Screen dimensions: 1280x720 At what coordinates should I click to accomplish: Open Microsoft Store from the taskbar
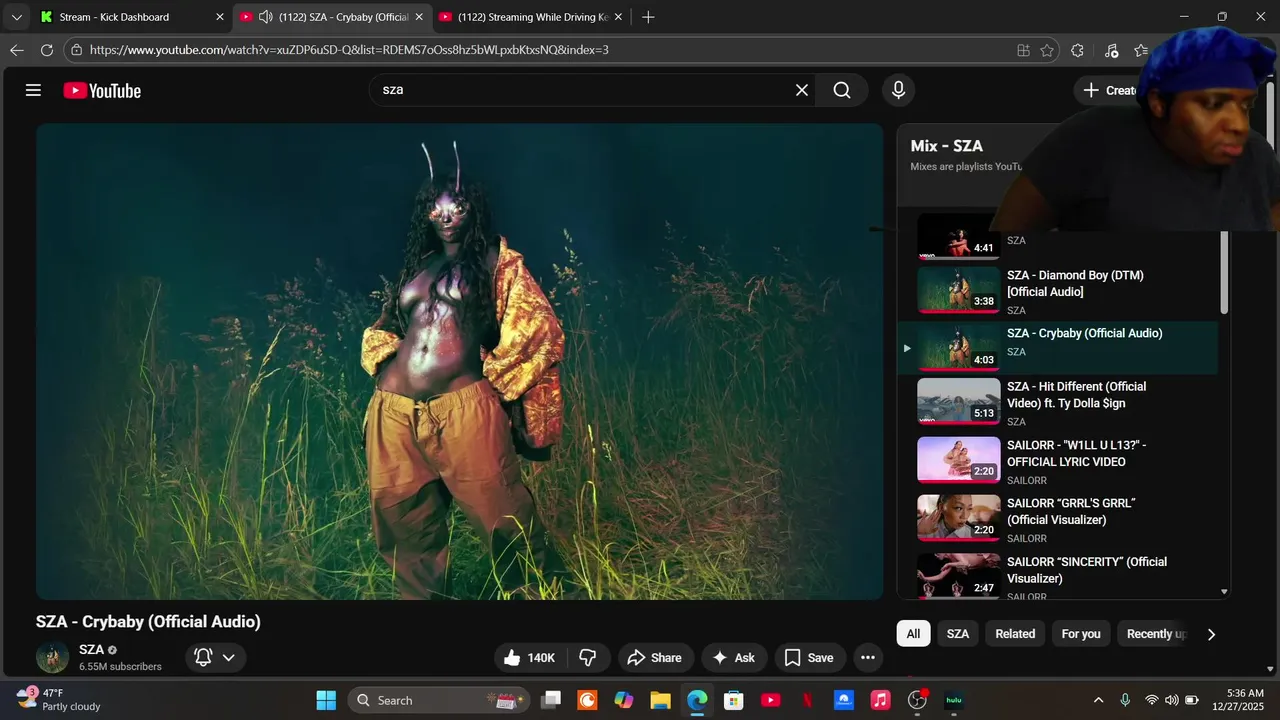tap(734, 700)
